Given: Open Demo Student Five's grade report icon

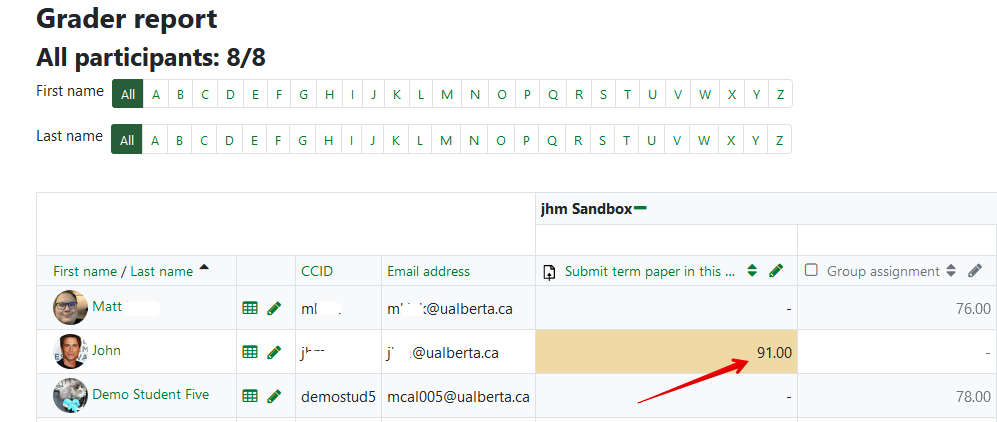Looking at the screenshot, I should click(250, 396).
